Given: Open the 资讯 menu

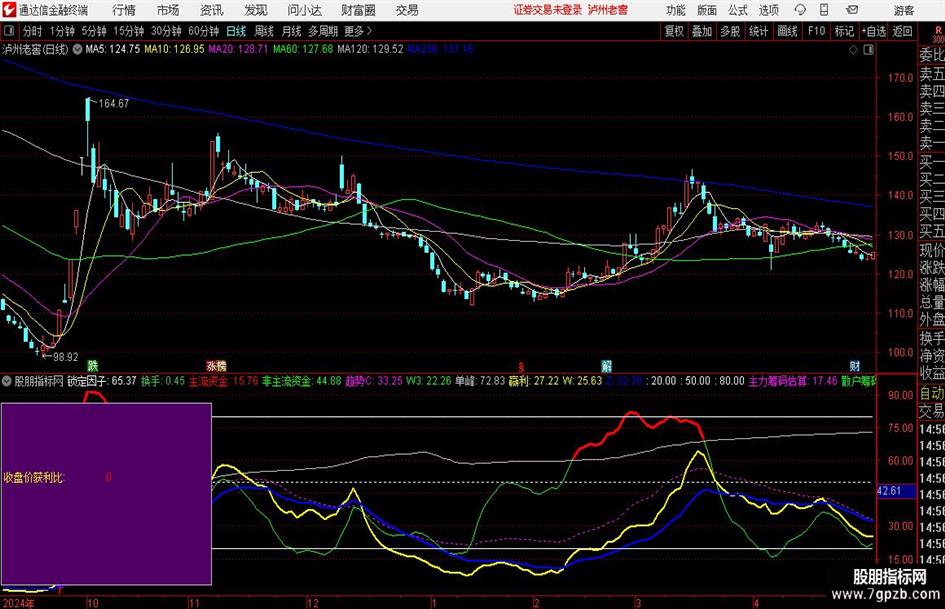Looking at the screenshot, I should (212, 10).
